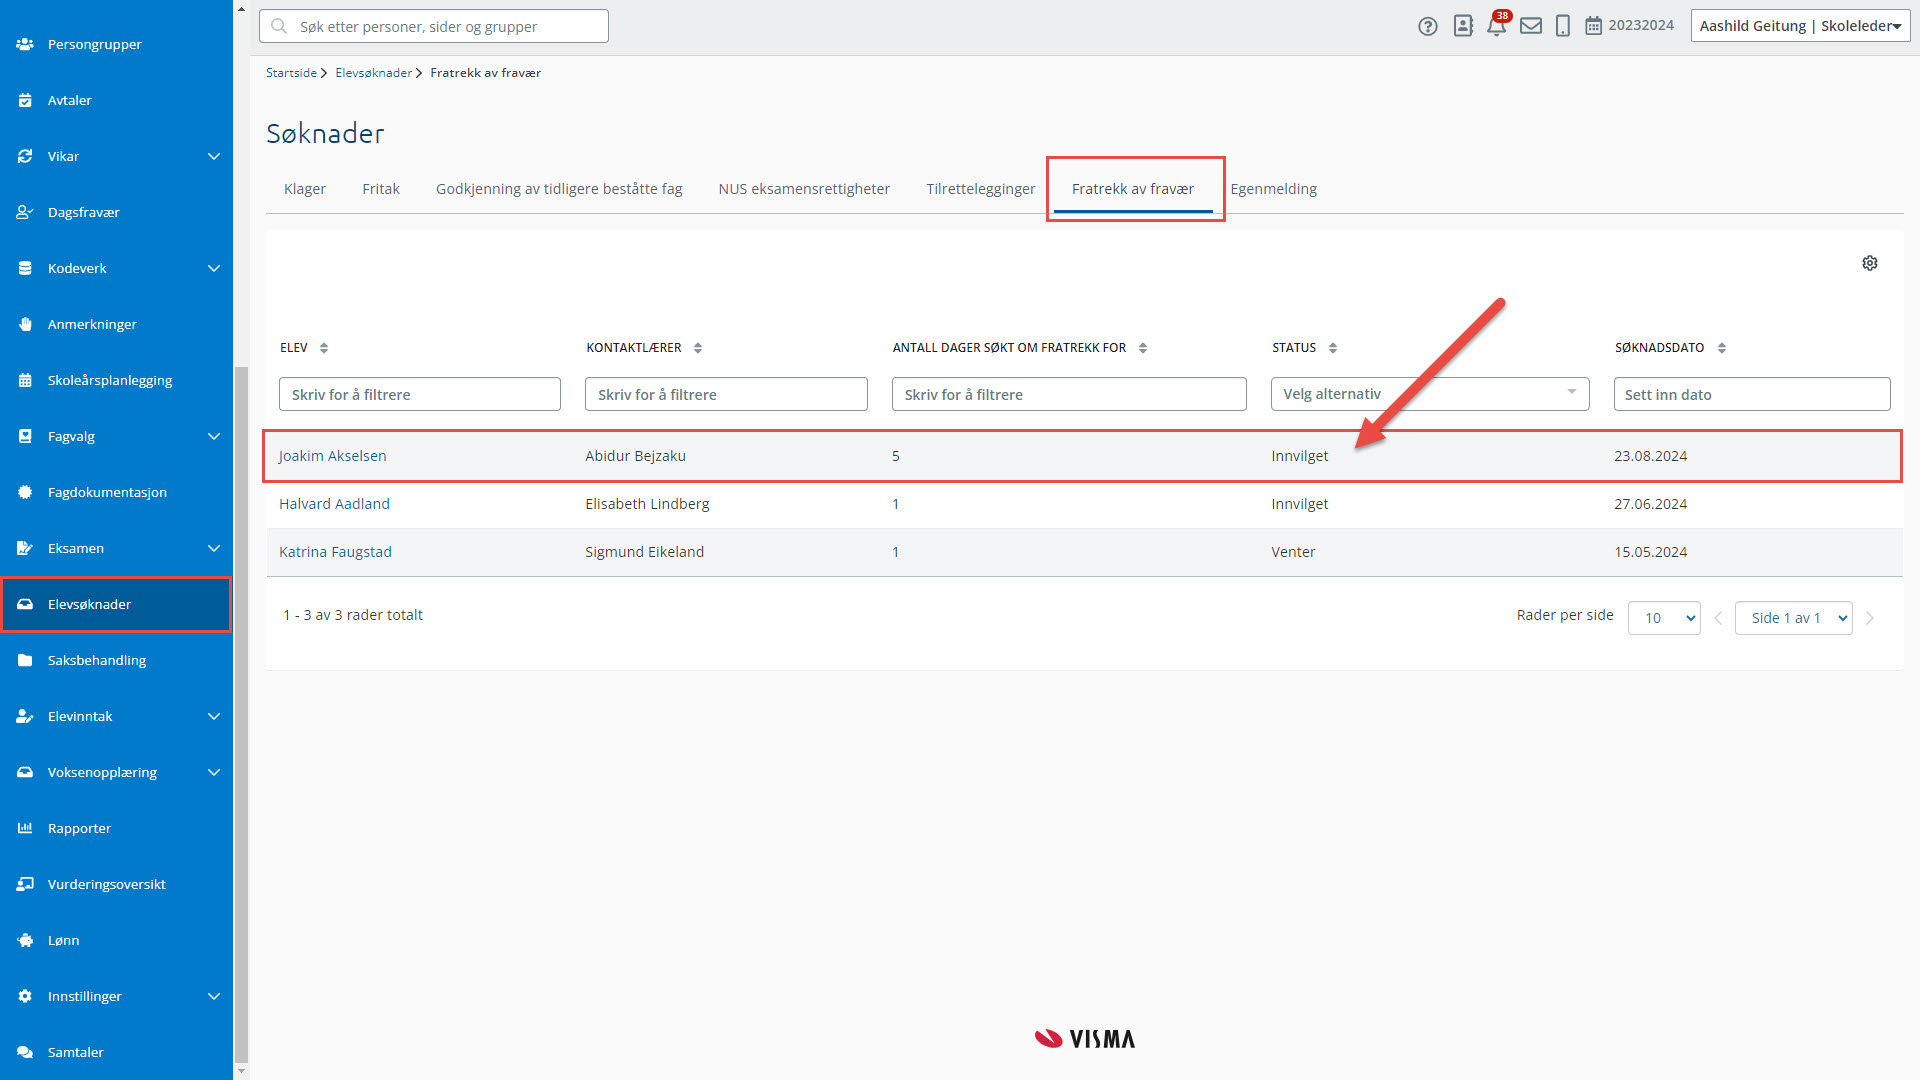The height and width of the screenshot is (1080, 1920).
Task: Sort by the Søknadsdato column arrows
Action: [1721, 348]
